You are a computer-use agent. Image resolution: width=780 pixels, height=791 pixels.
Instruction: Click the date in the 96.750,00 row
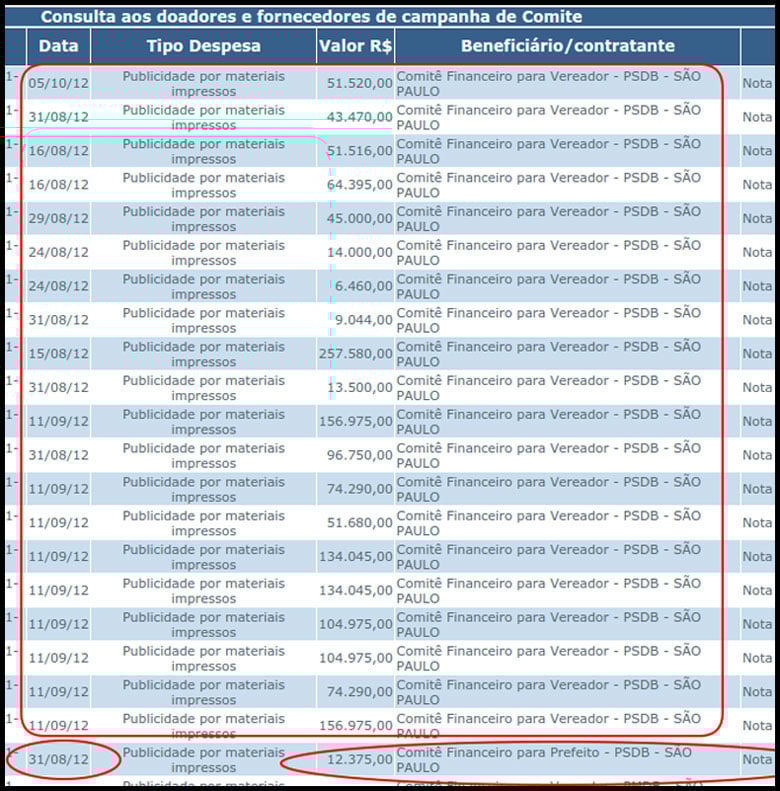coord(59,455)
